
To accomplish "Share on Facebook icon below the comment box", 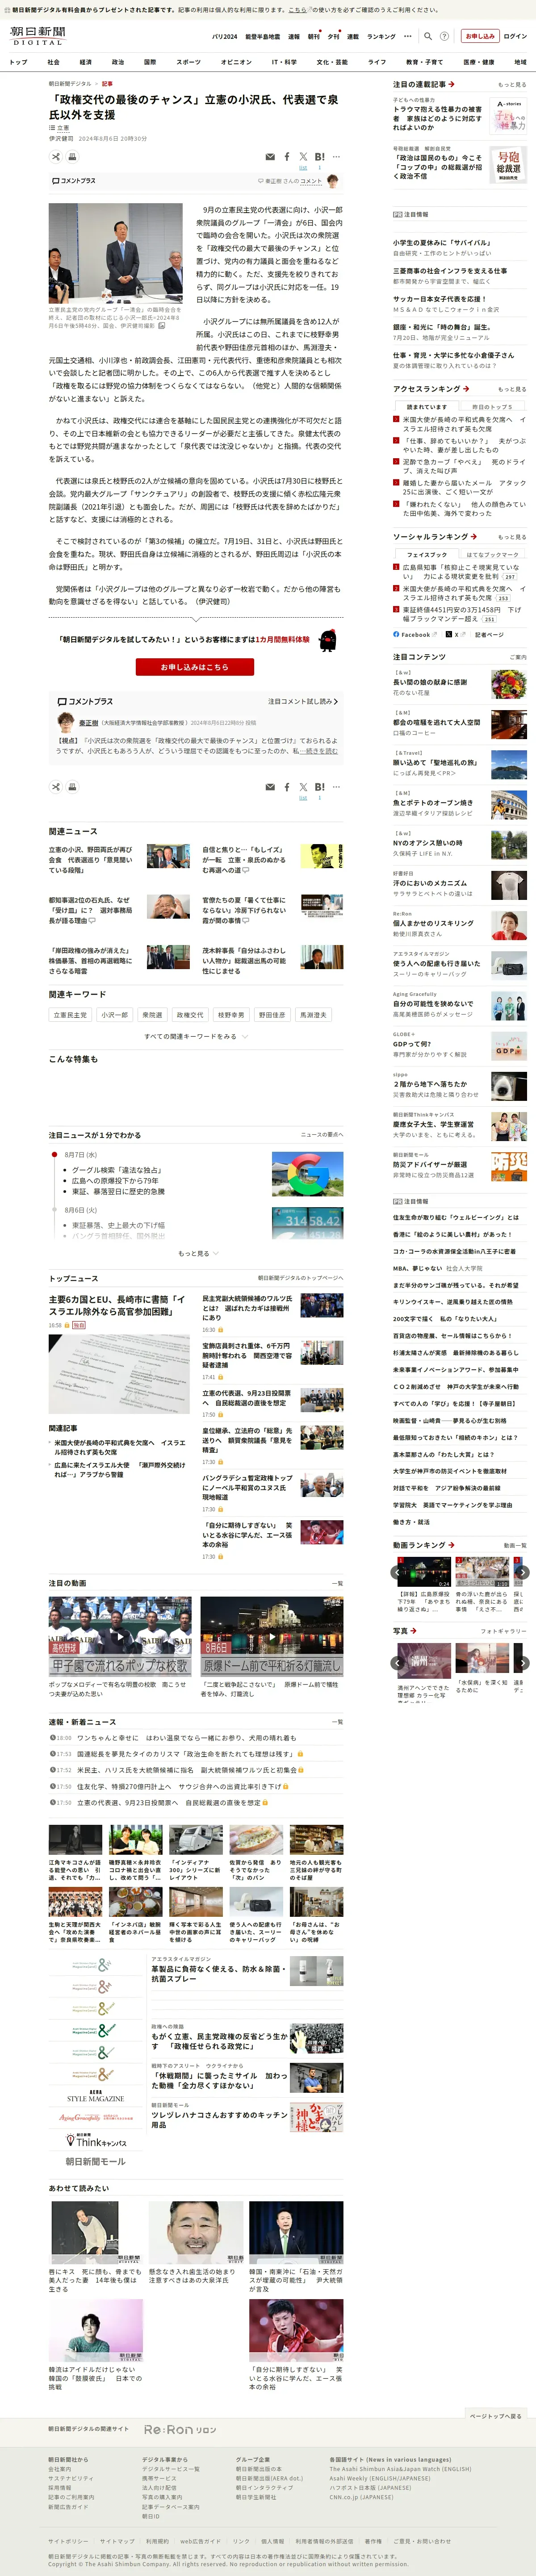I will click(x=287, y=787).
